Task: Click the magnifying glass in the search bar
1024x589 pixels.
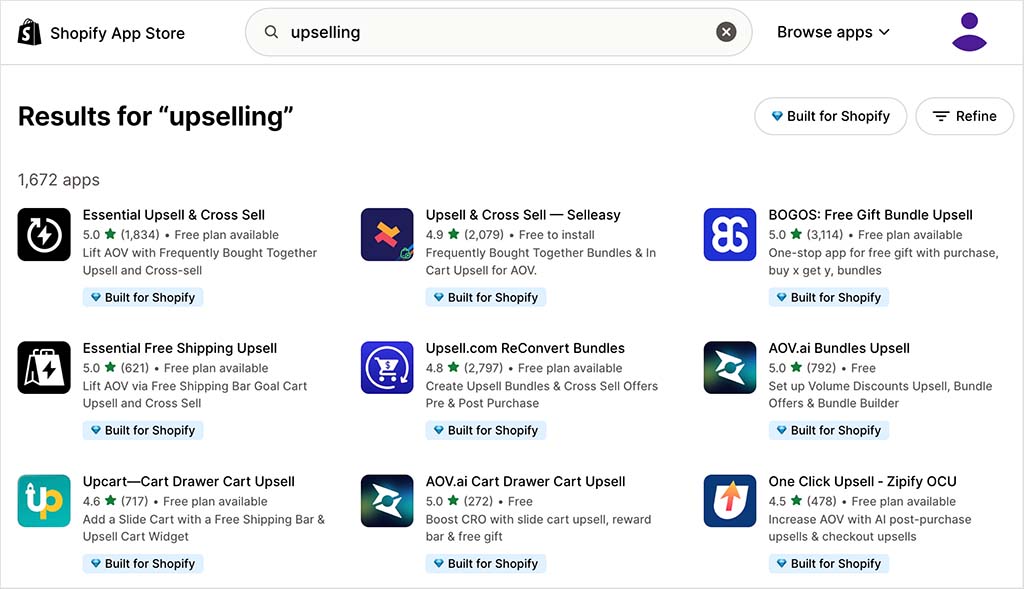Action: pyautogui.click(x=271, y=32)
